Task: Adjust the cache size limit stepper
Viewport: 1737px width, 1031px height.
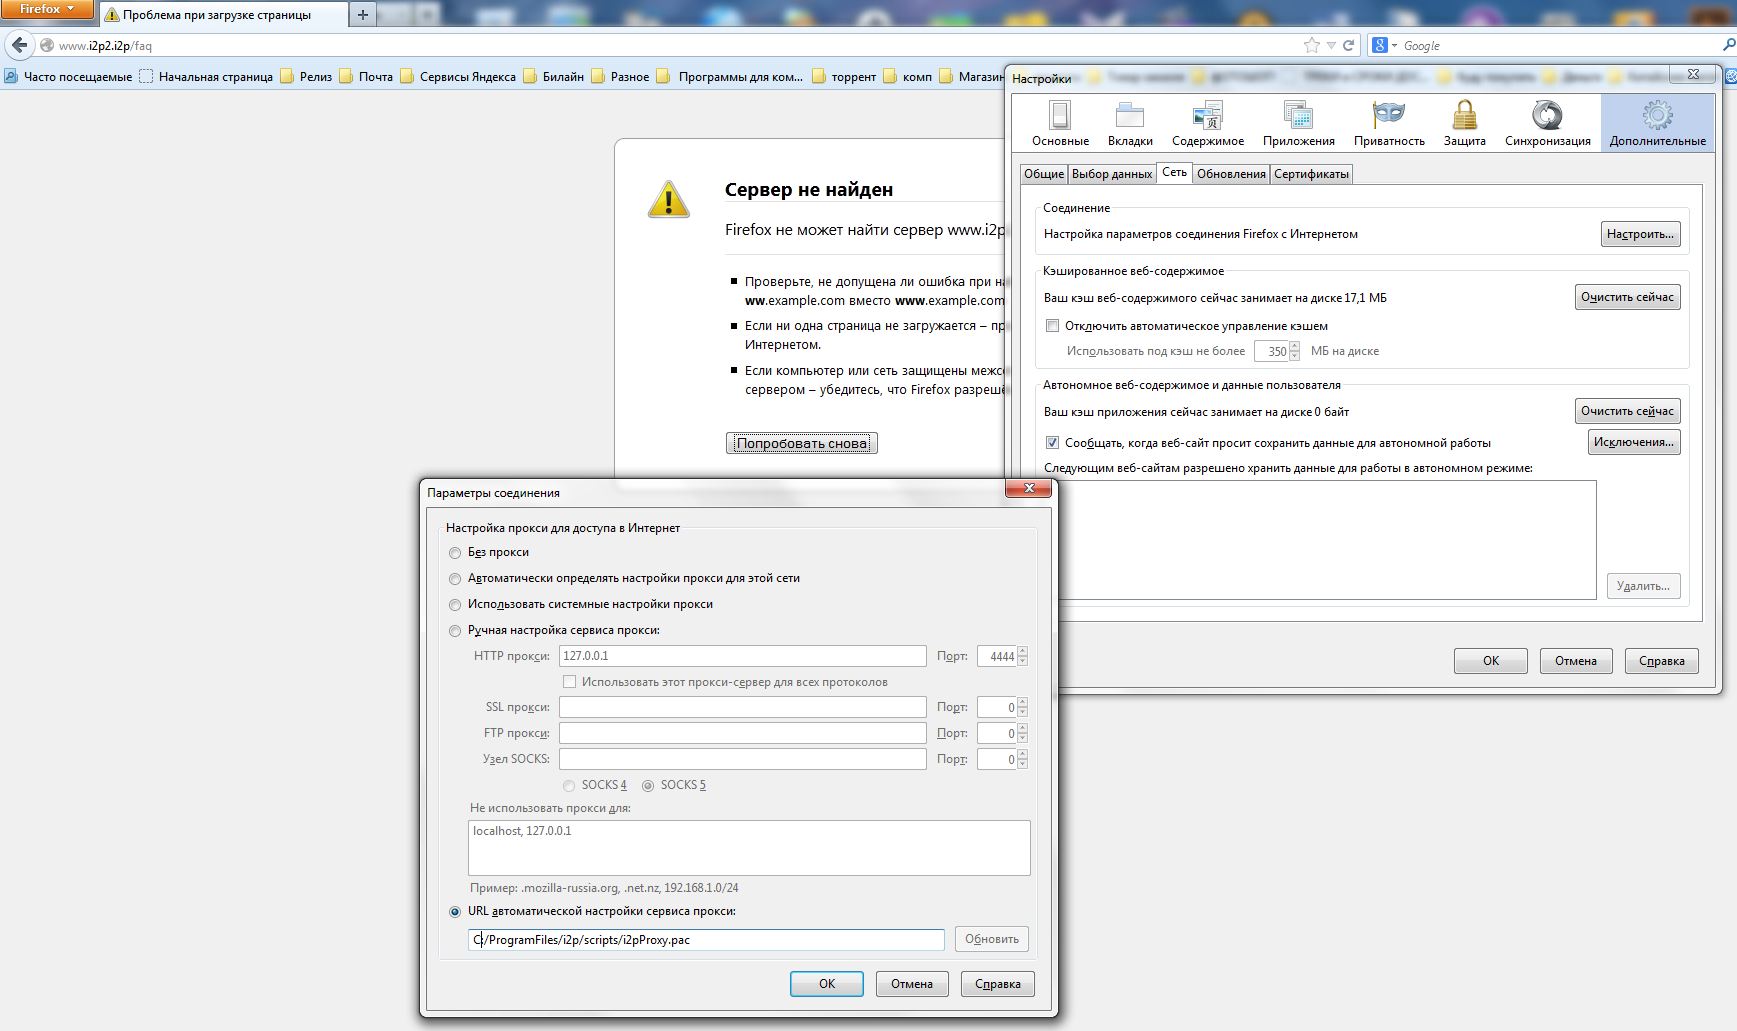Action: click(x=1294, y=351)
